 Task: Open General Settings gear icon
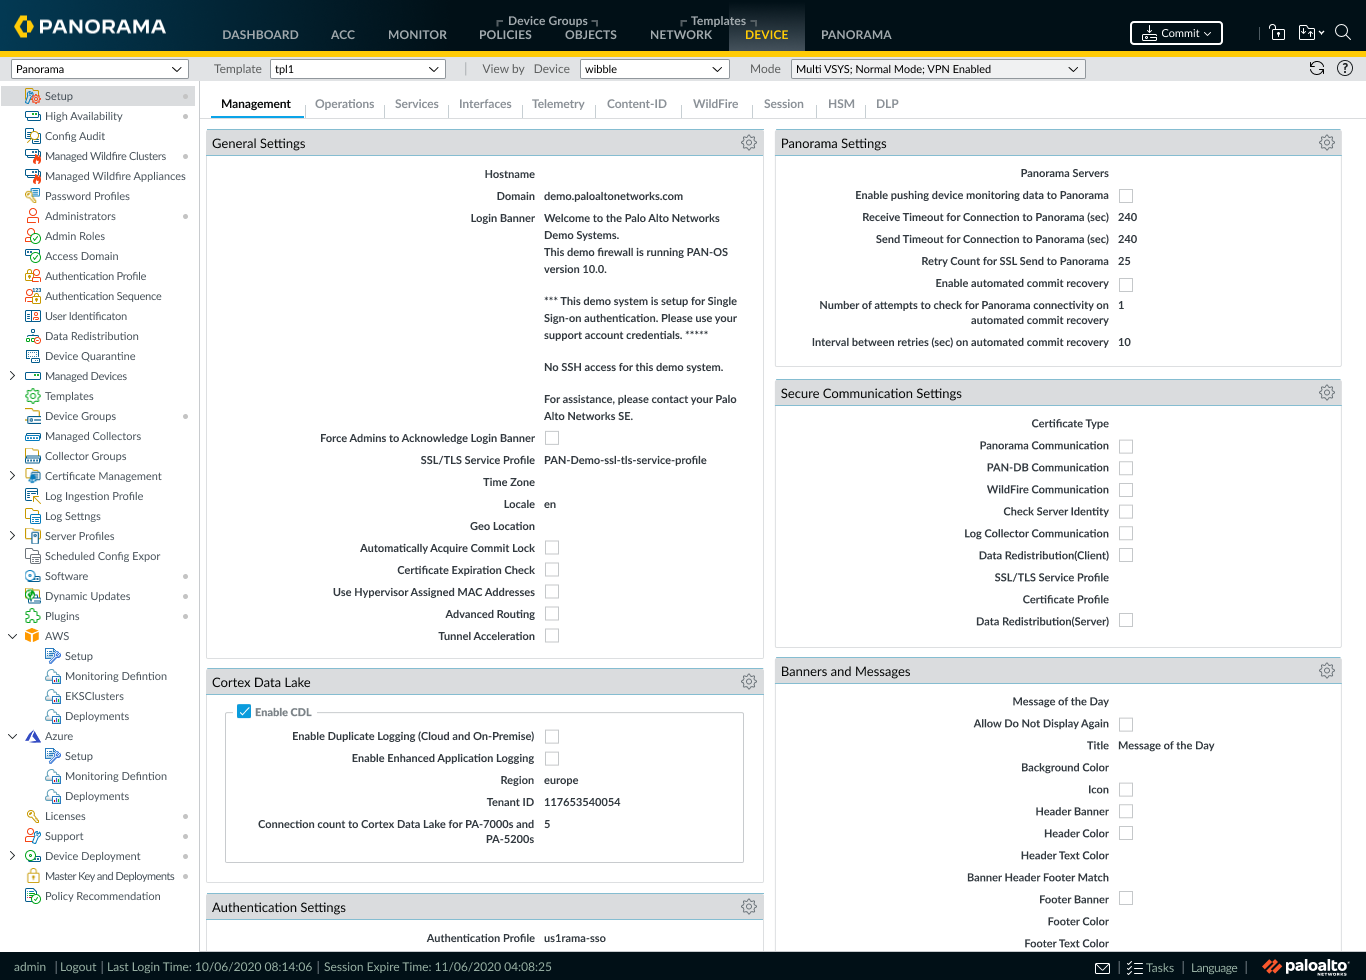[x=748, y=143]
